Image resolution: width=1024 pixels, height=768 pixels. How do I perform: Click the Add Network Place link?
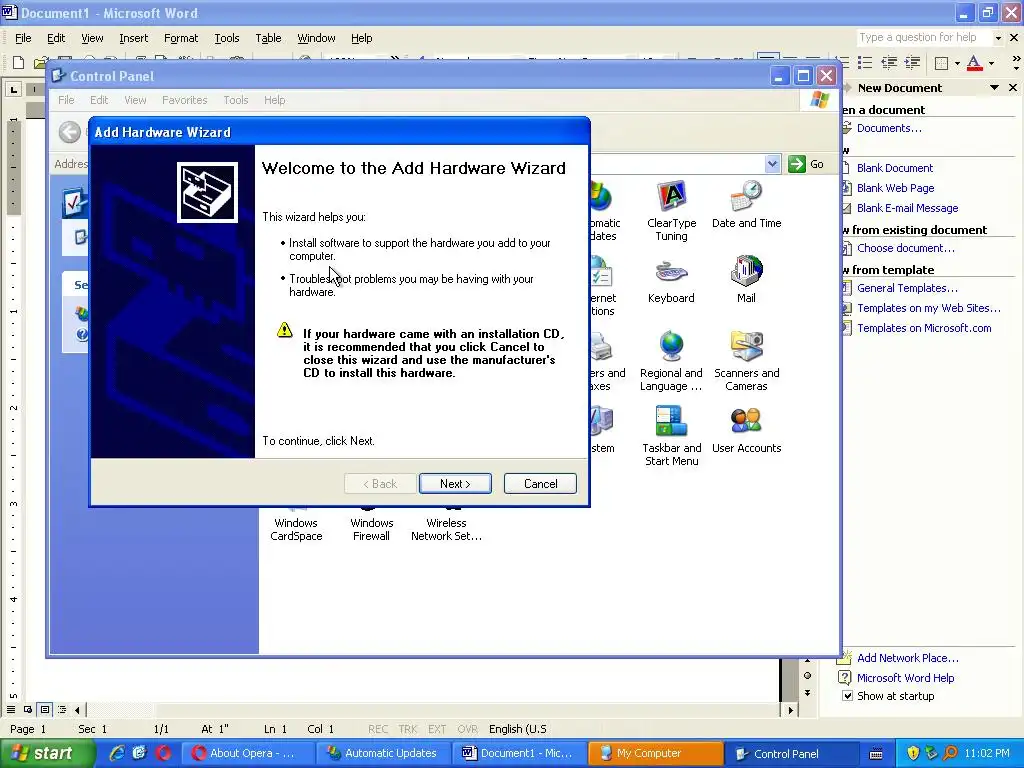908,658
